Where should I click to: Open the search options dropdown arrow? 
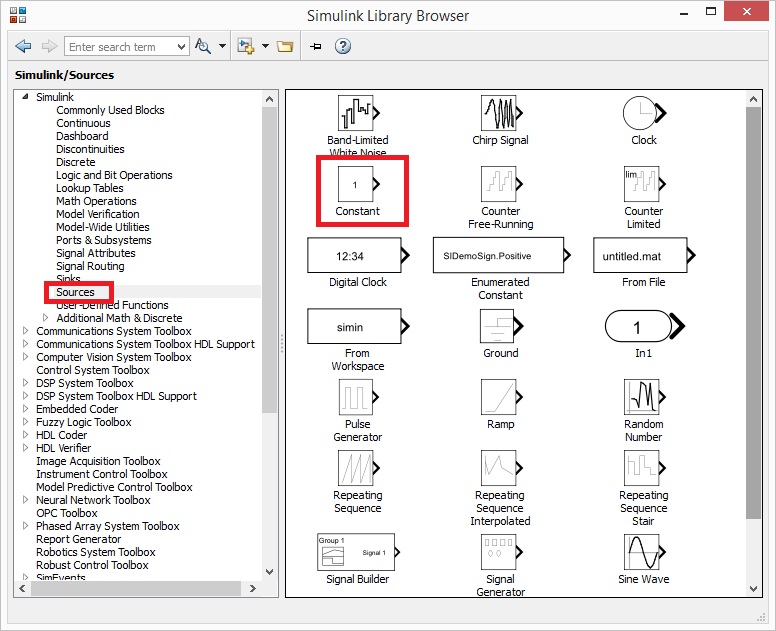[x=222, y=46]
